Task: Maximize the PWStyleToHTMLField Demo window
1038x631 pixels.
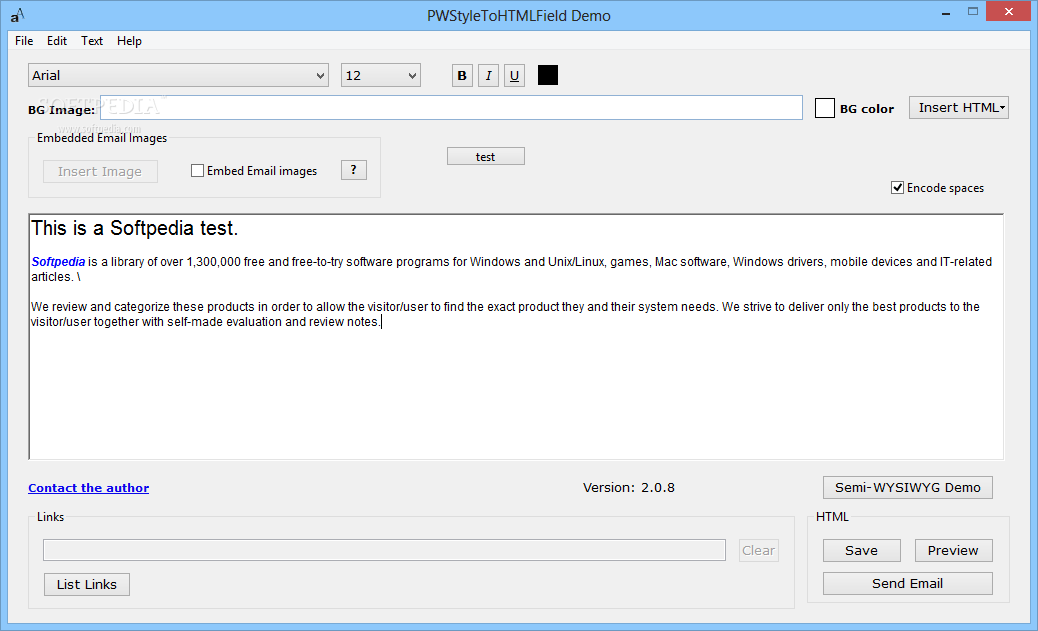Action: 972,12
